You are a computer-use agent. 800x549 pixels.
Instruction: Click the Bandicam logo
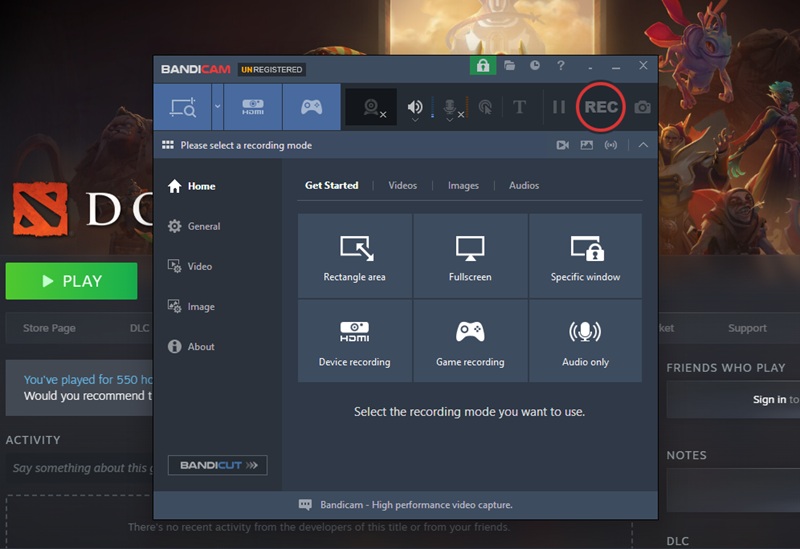pos(196,69)
